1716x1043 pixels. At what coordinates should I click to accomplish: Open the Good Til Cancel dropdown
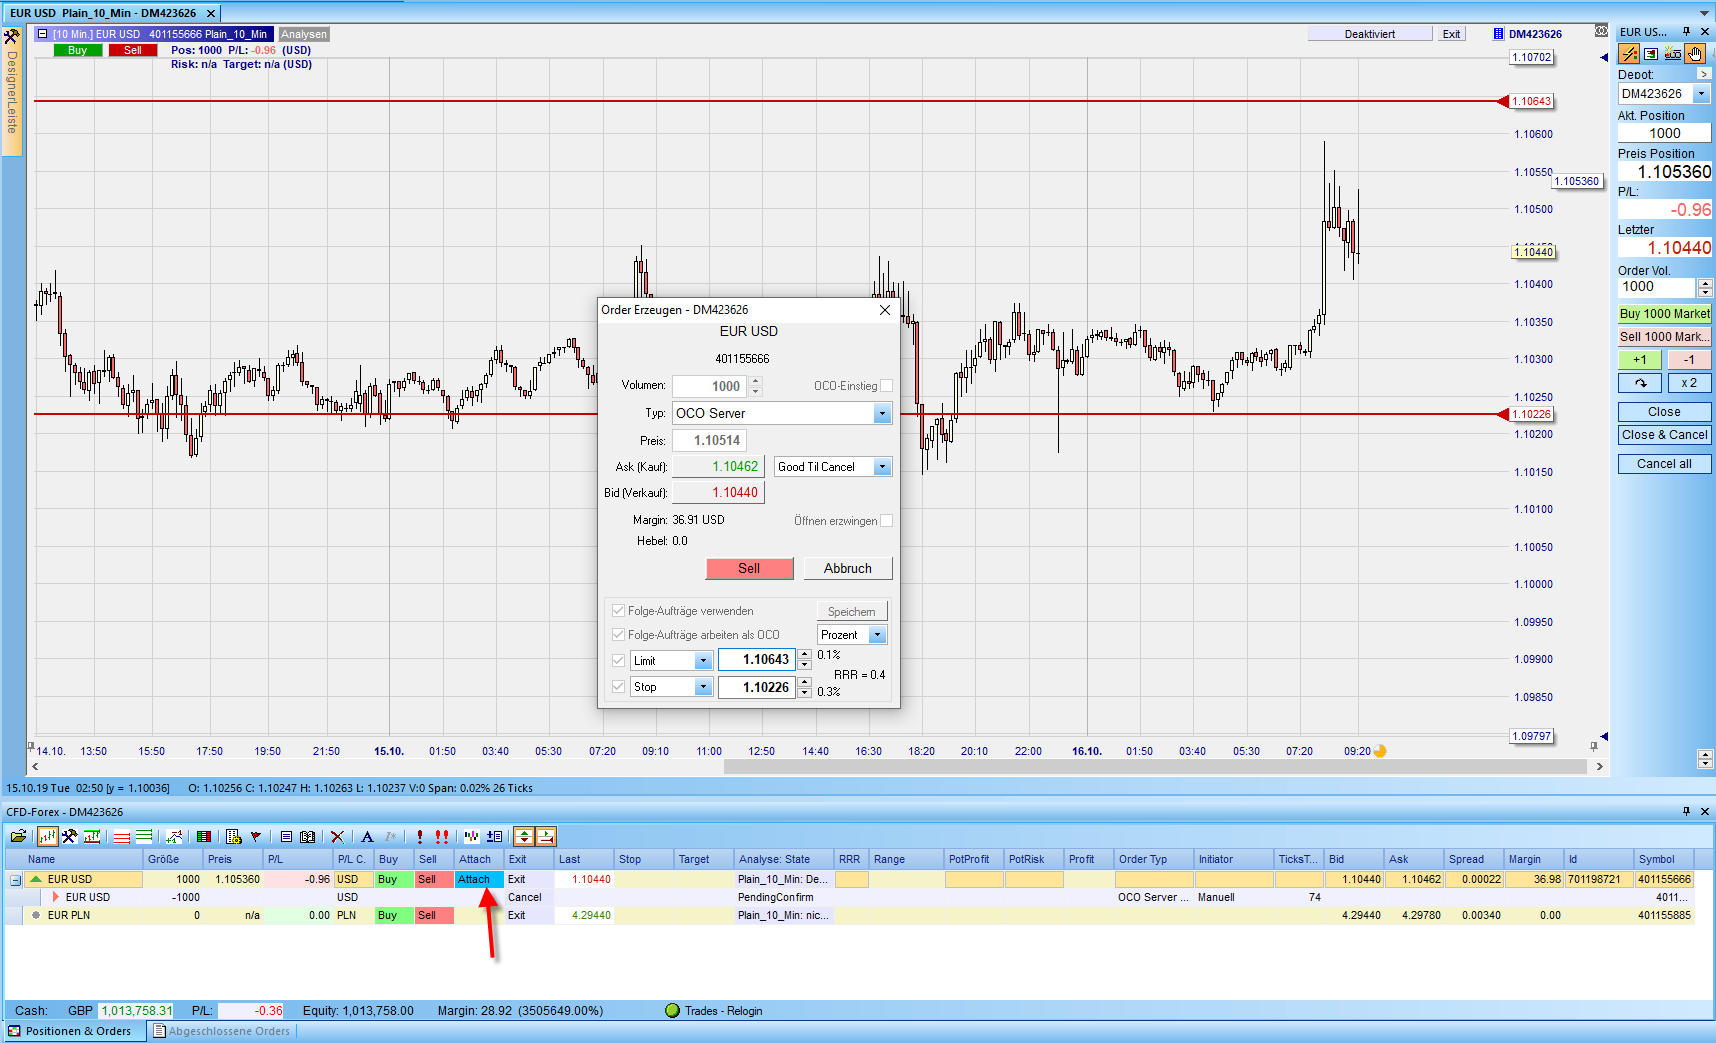click(881, 467)
